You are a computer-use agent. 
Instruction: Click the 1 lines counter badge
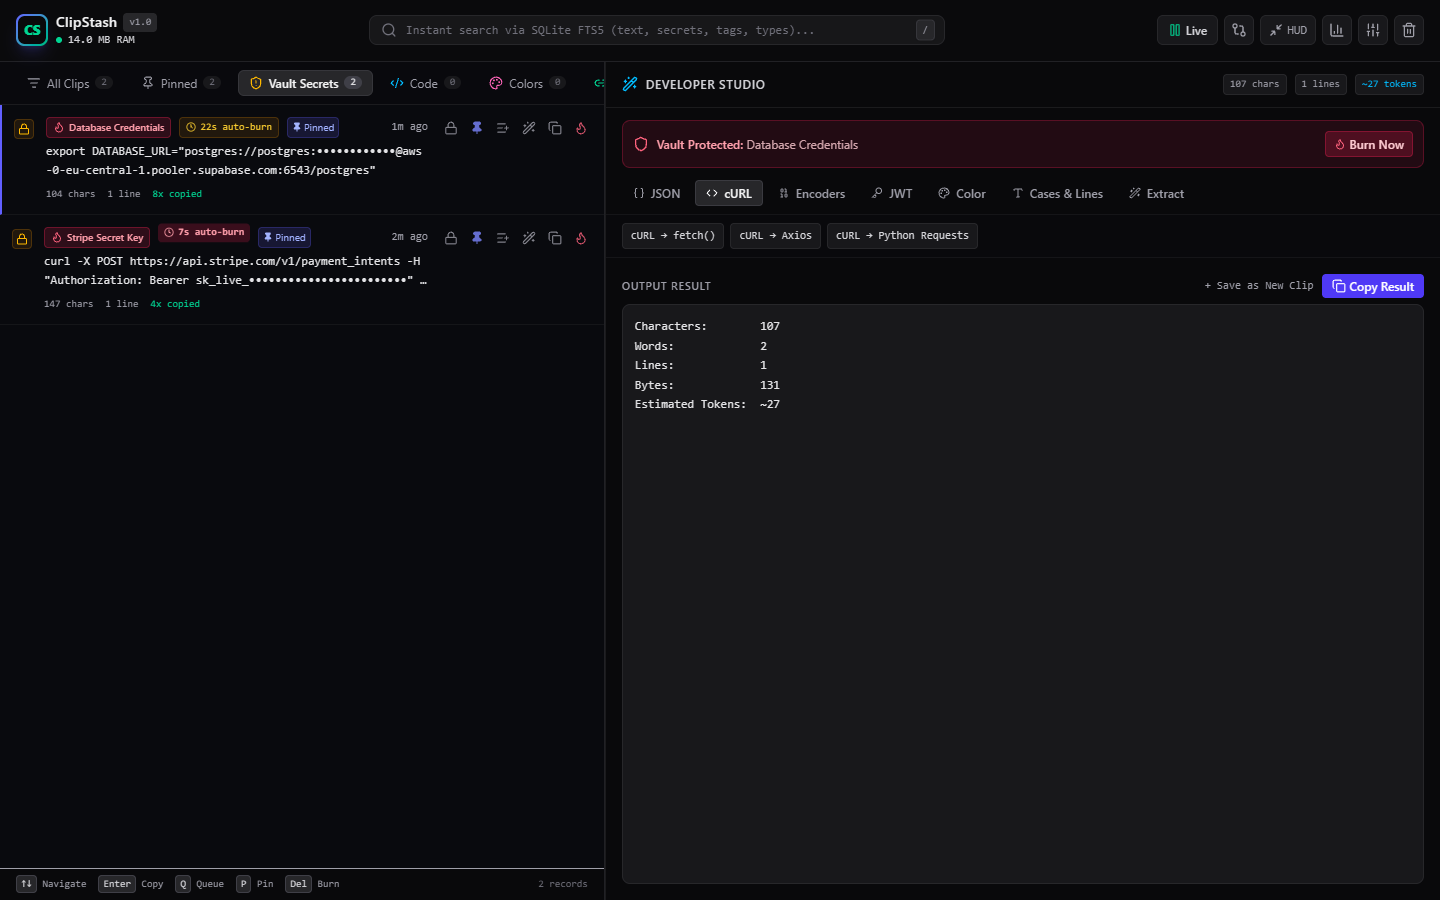point(1321,84)
